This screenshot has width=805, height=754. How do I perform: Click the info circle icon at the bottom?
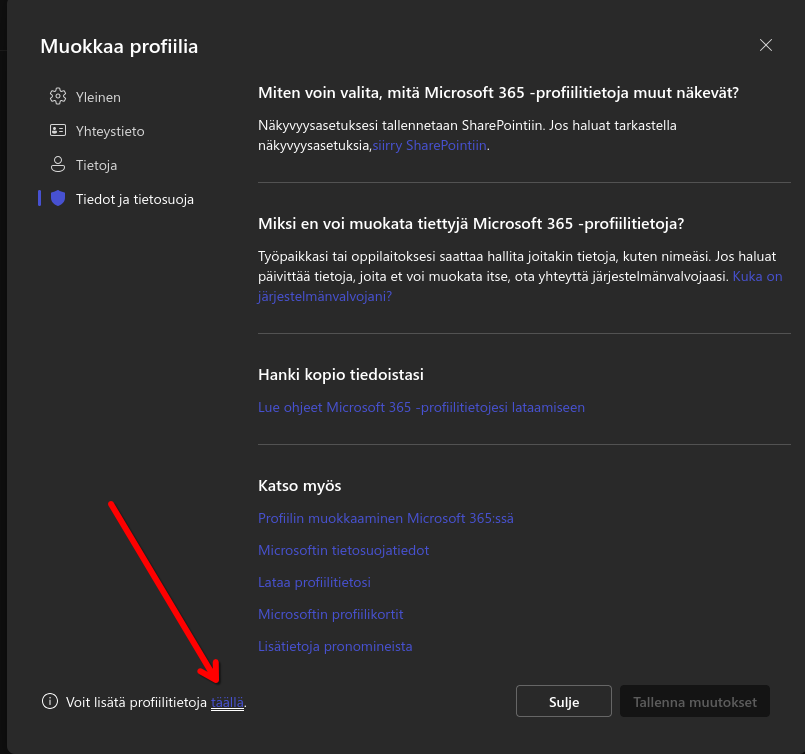point(50,702)
